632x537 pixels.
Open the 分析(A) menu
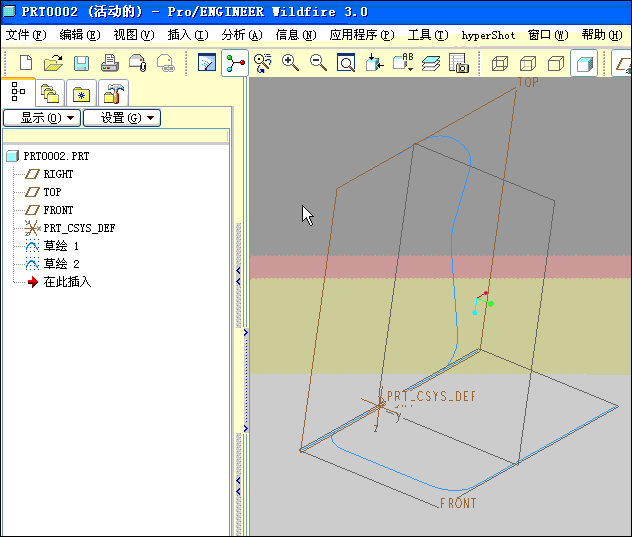click(x=242, y=35)
